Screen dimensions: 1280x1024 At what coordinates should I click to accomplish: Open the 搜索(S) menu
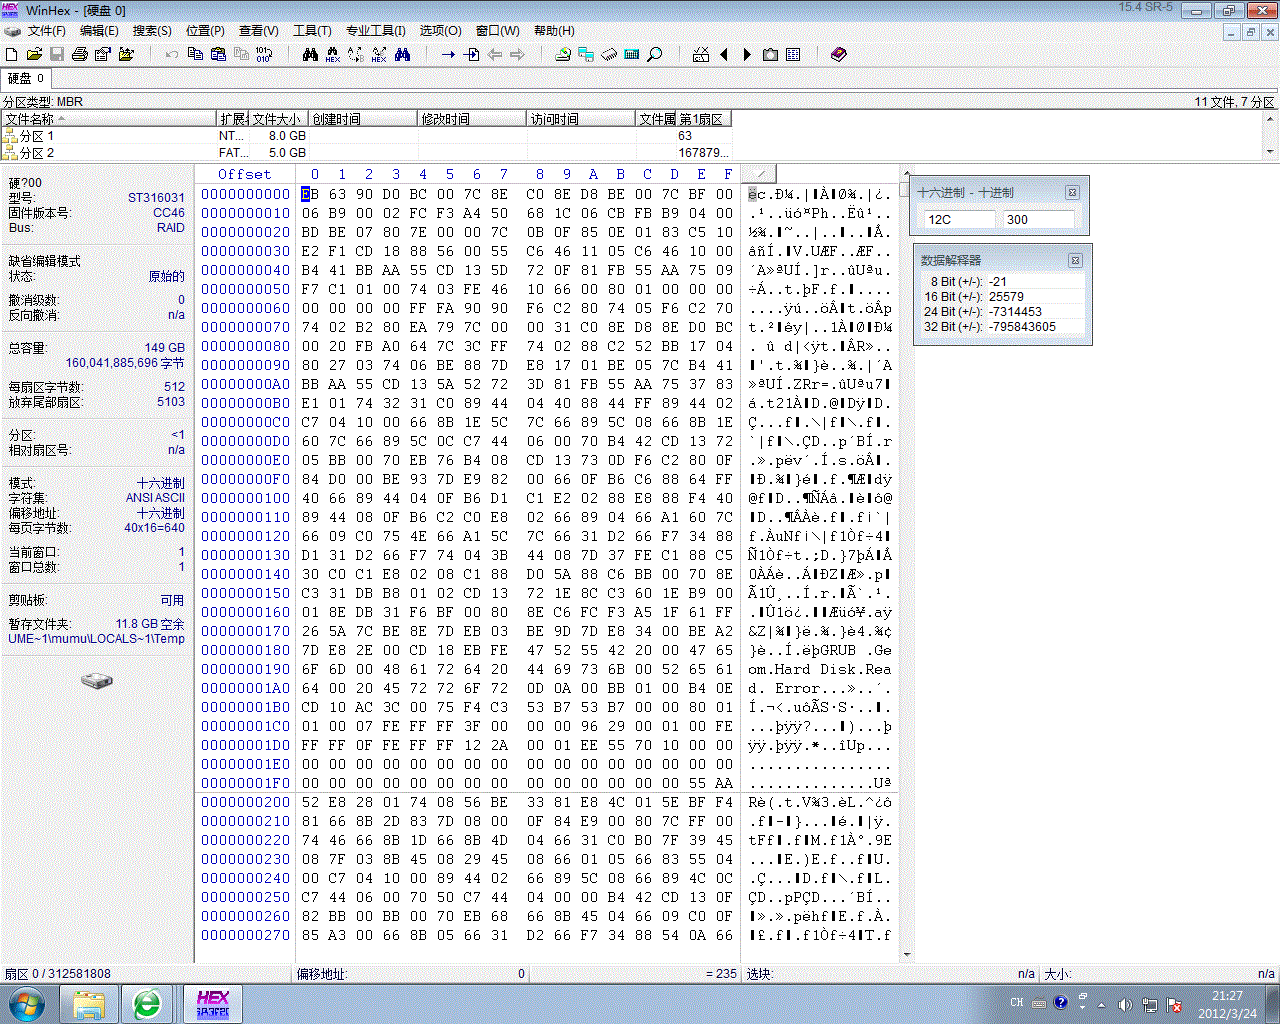pyautogui.click(x=152, y=31)
